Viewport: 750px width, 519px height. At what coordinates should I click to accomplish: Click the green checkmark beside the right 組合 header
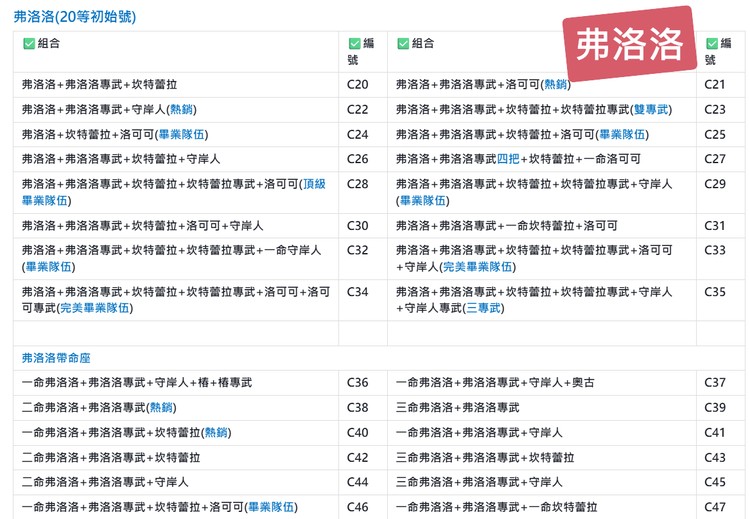tap(403, 44)
